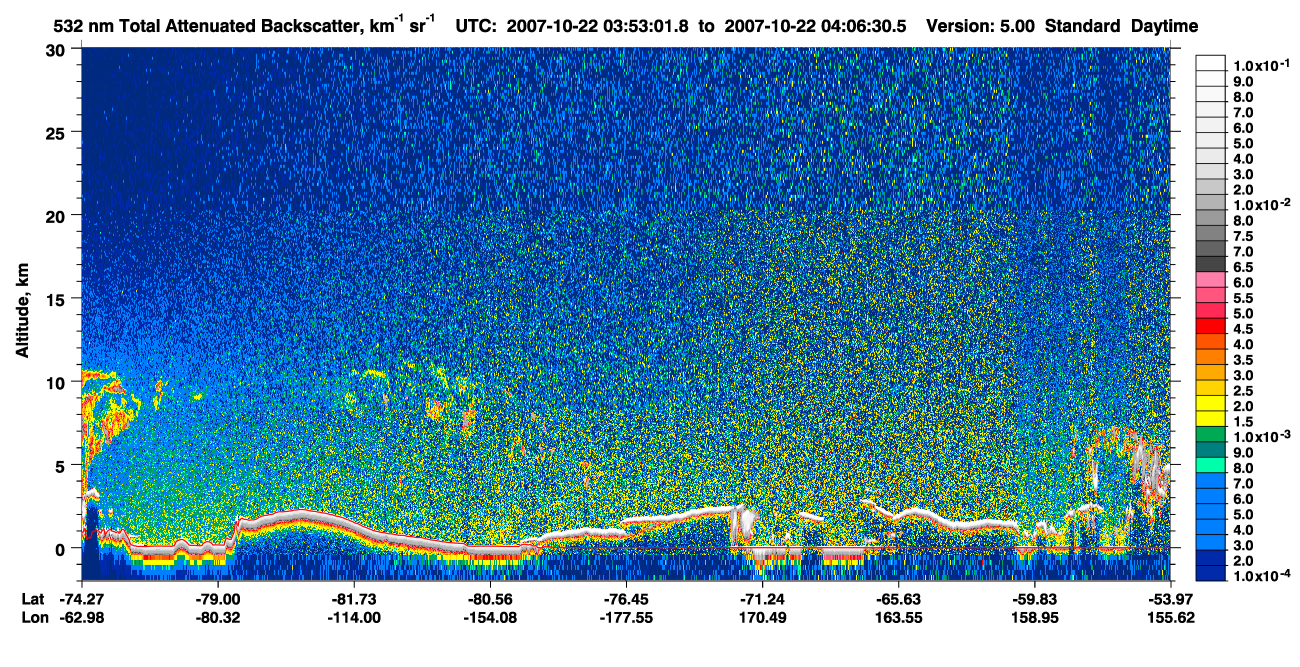Click longitude value '-114.00'
This screenshot has height=667, width=1300.
point(355,618)
